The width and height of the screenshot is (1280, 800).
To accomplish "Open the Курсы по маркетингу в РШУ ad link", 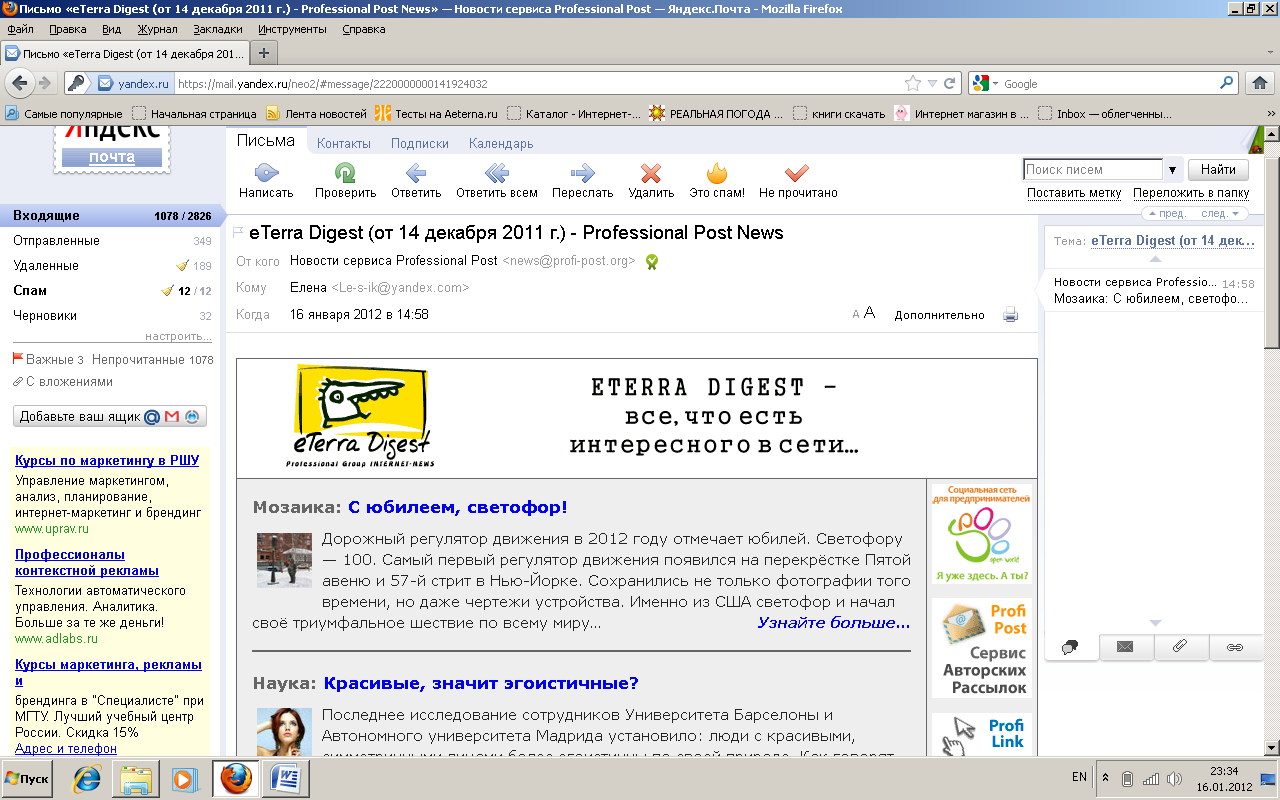I will click(x=107, y=460).
